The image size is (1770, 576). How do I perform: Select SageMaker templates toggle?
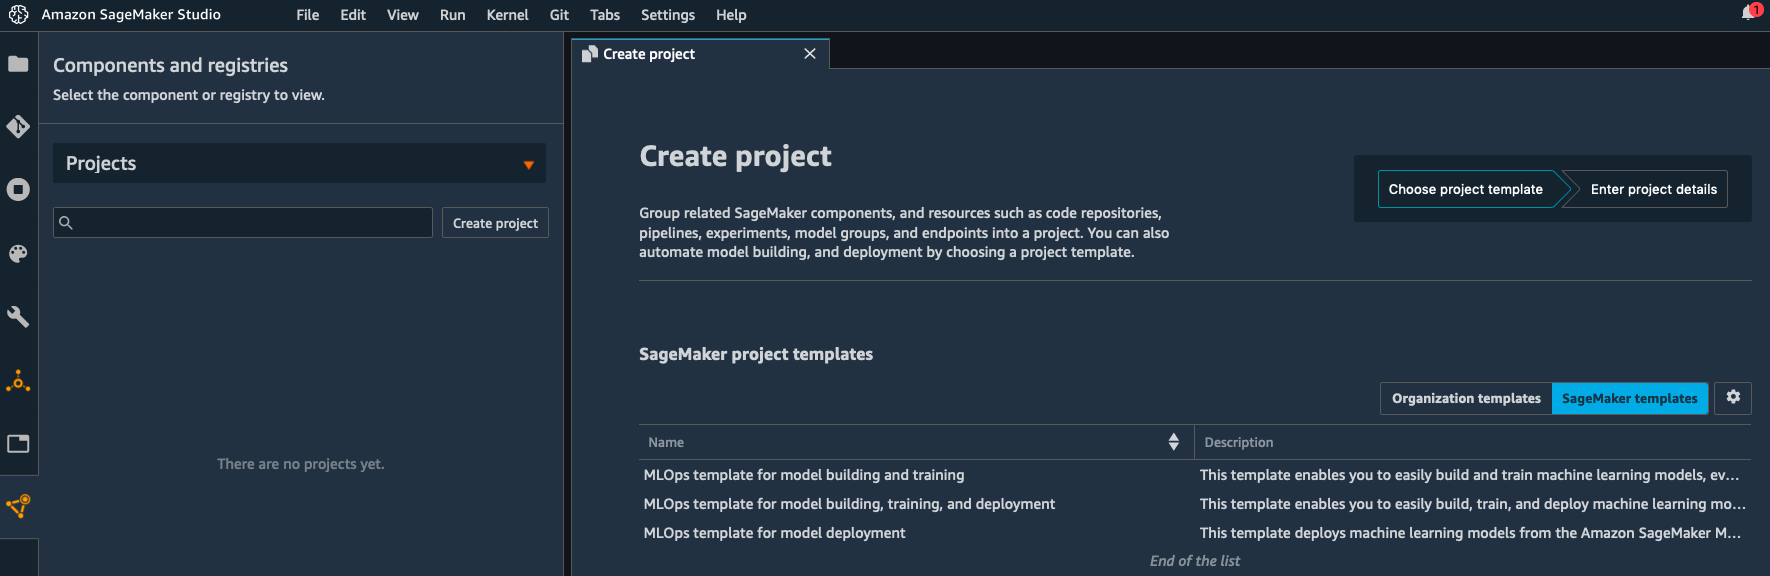pos(1629,398)
